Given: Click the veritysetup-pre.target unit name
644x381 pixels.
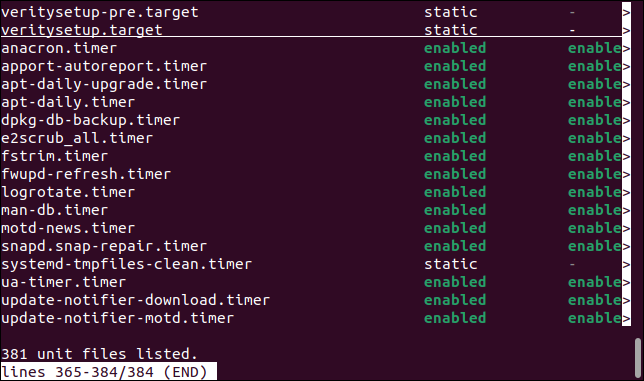Looking at the screenshot, I should point(100,12).
